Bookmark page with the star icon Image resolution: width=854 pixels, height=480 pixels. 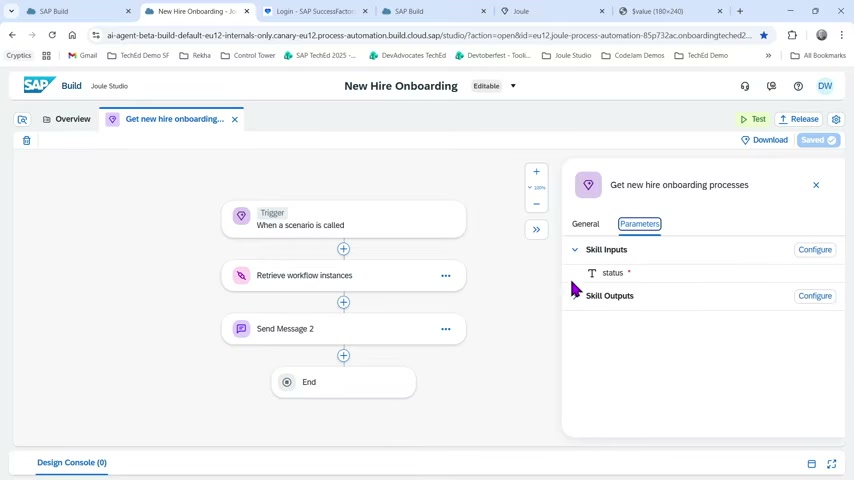764,35
